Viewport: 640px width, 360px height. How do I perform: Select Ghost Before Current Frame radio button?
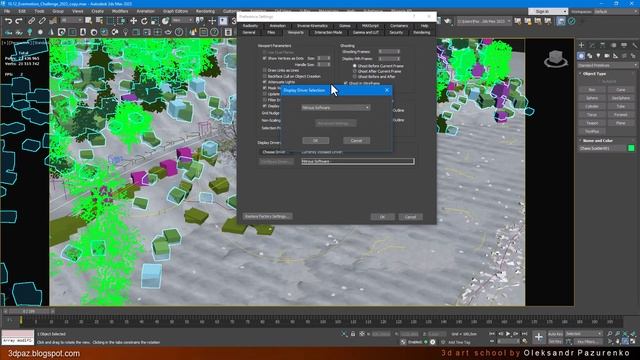[355, 66]
